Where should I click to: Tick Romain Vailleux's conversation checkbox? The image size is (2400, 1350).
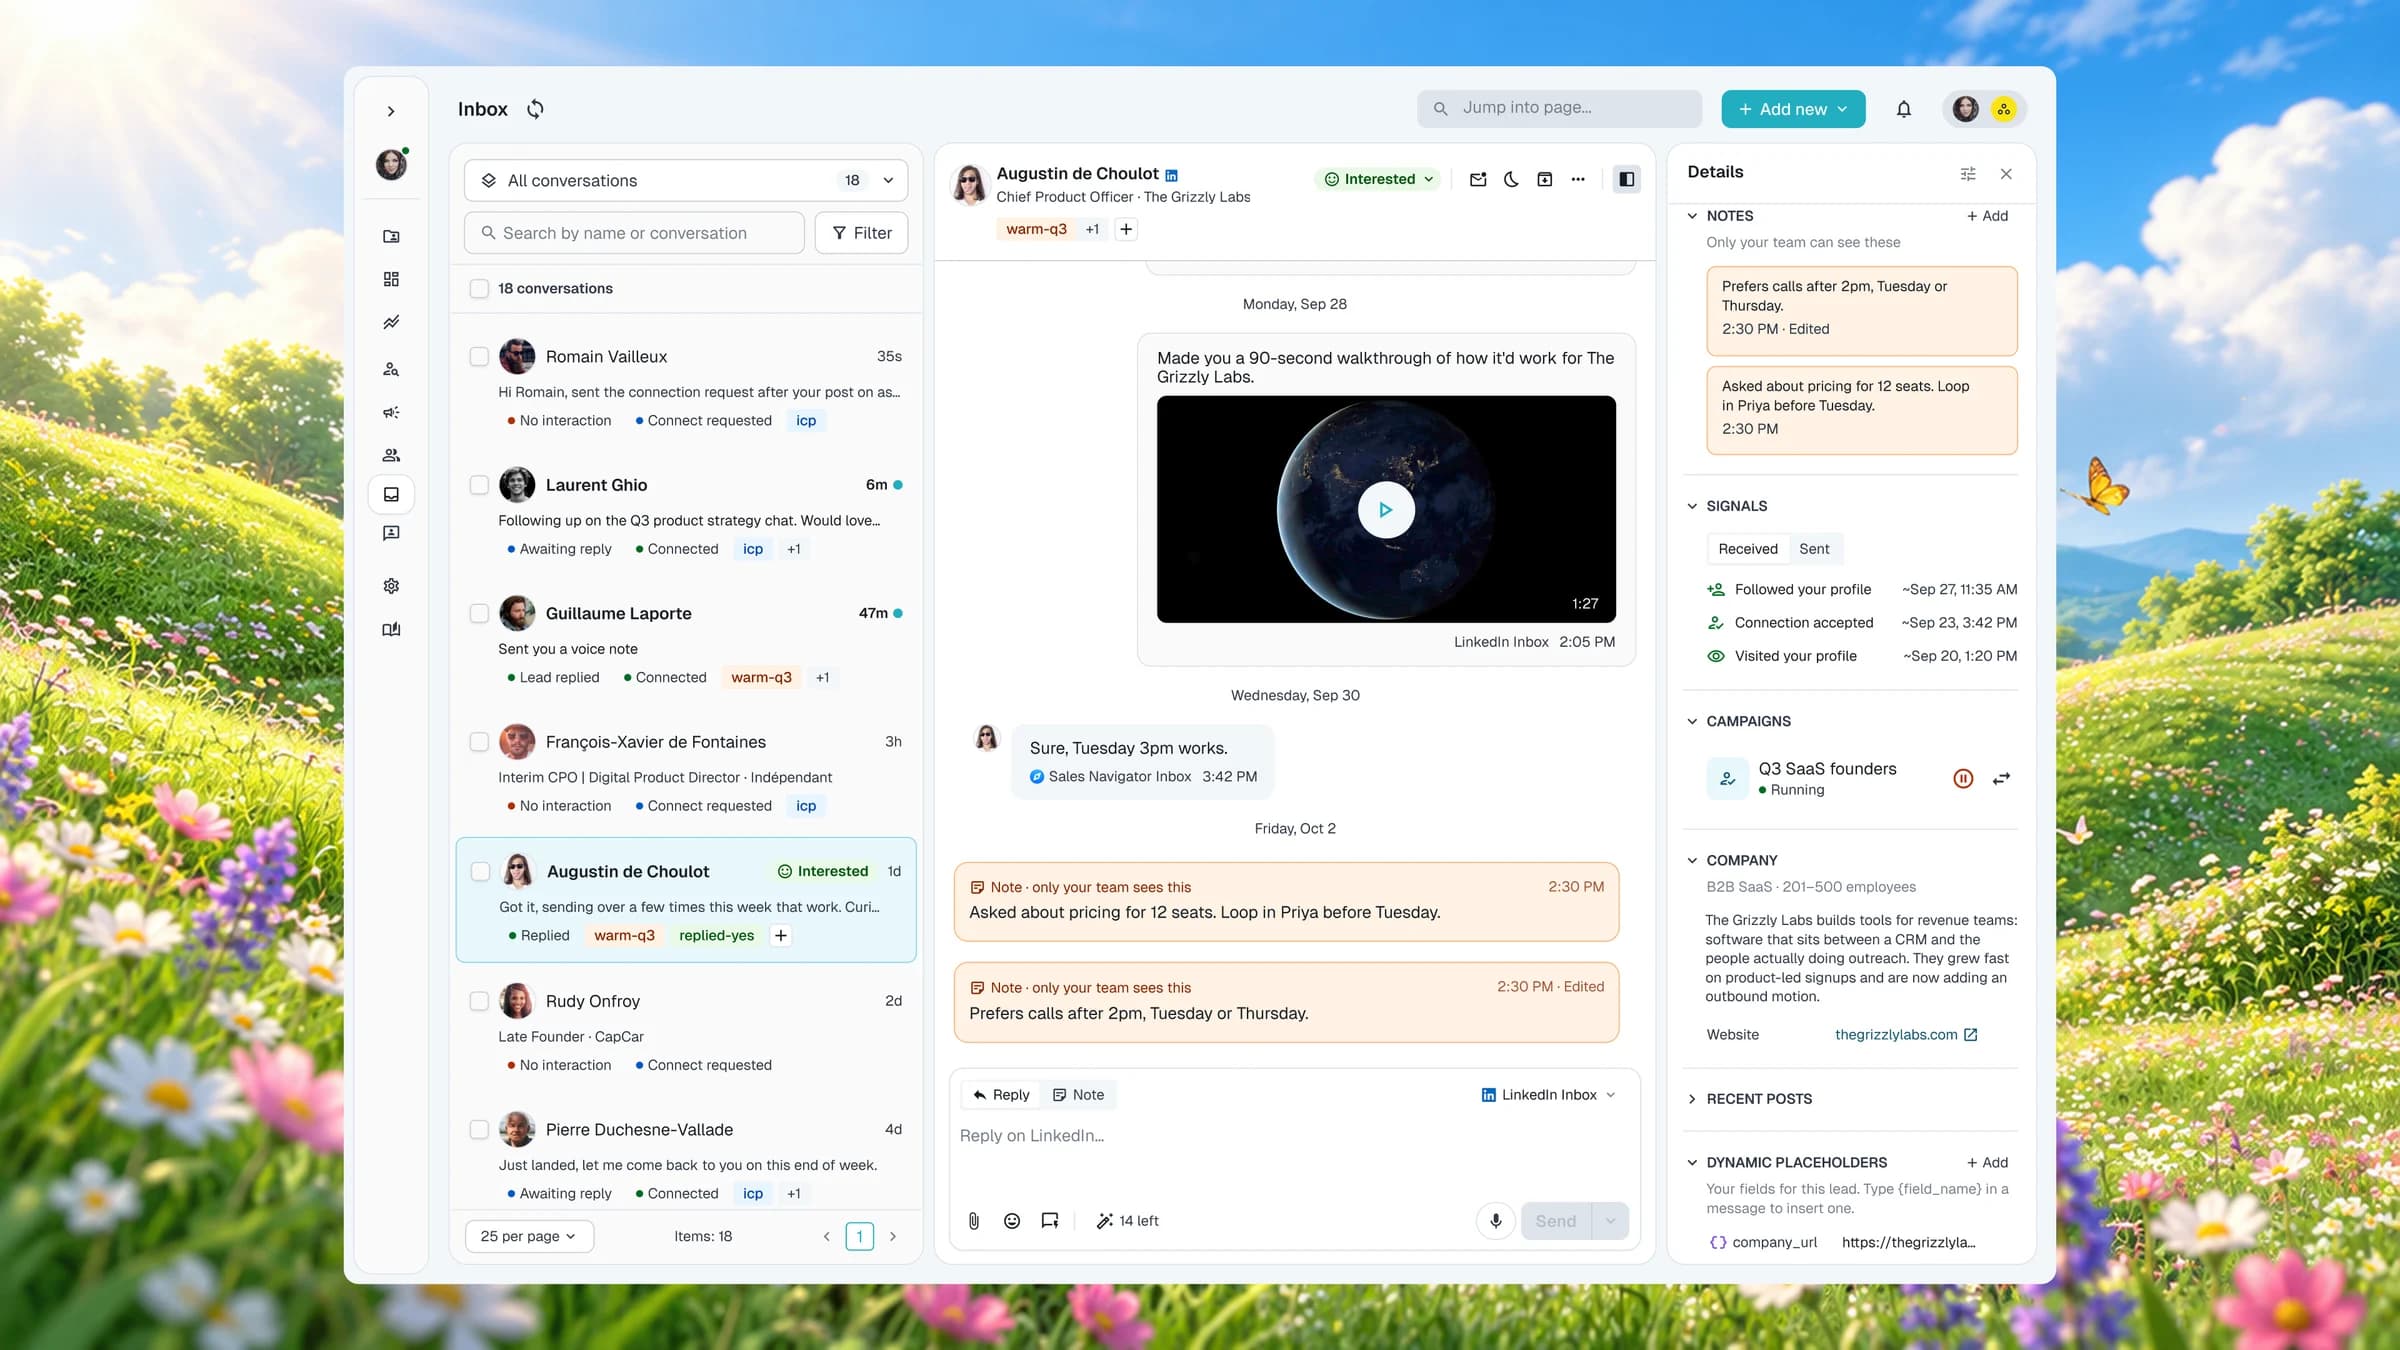[479, 356]
